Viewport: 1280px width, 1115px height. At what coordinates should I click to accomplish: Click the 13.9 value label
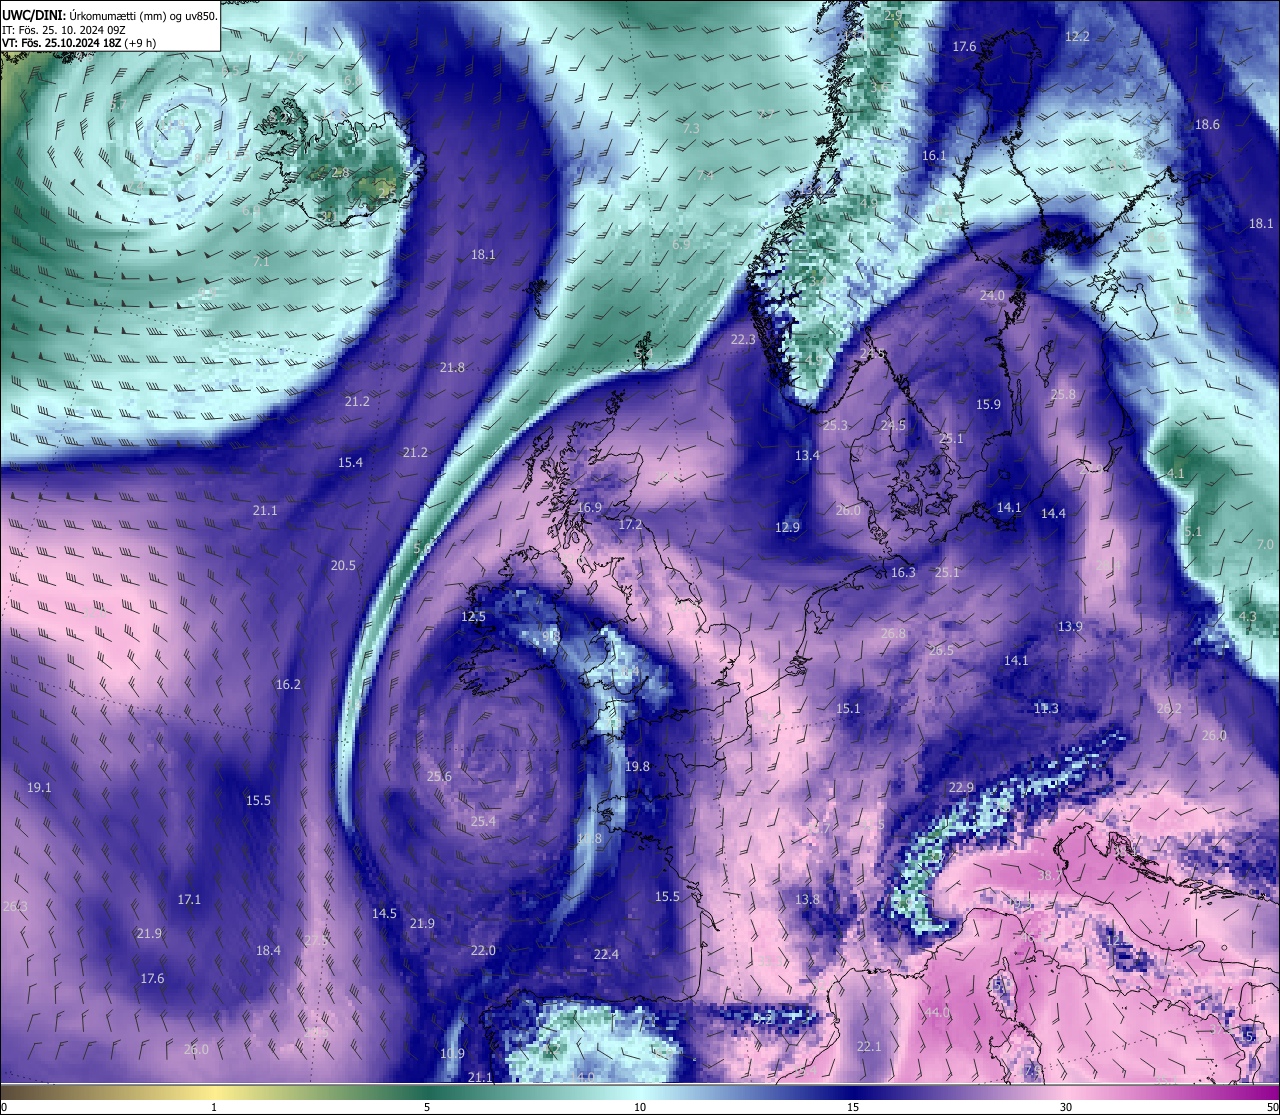tap(1070, 626)
